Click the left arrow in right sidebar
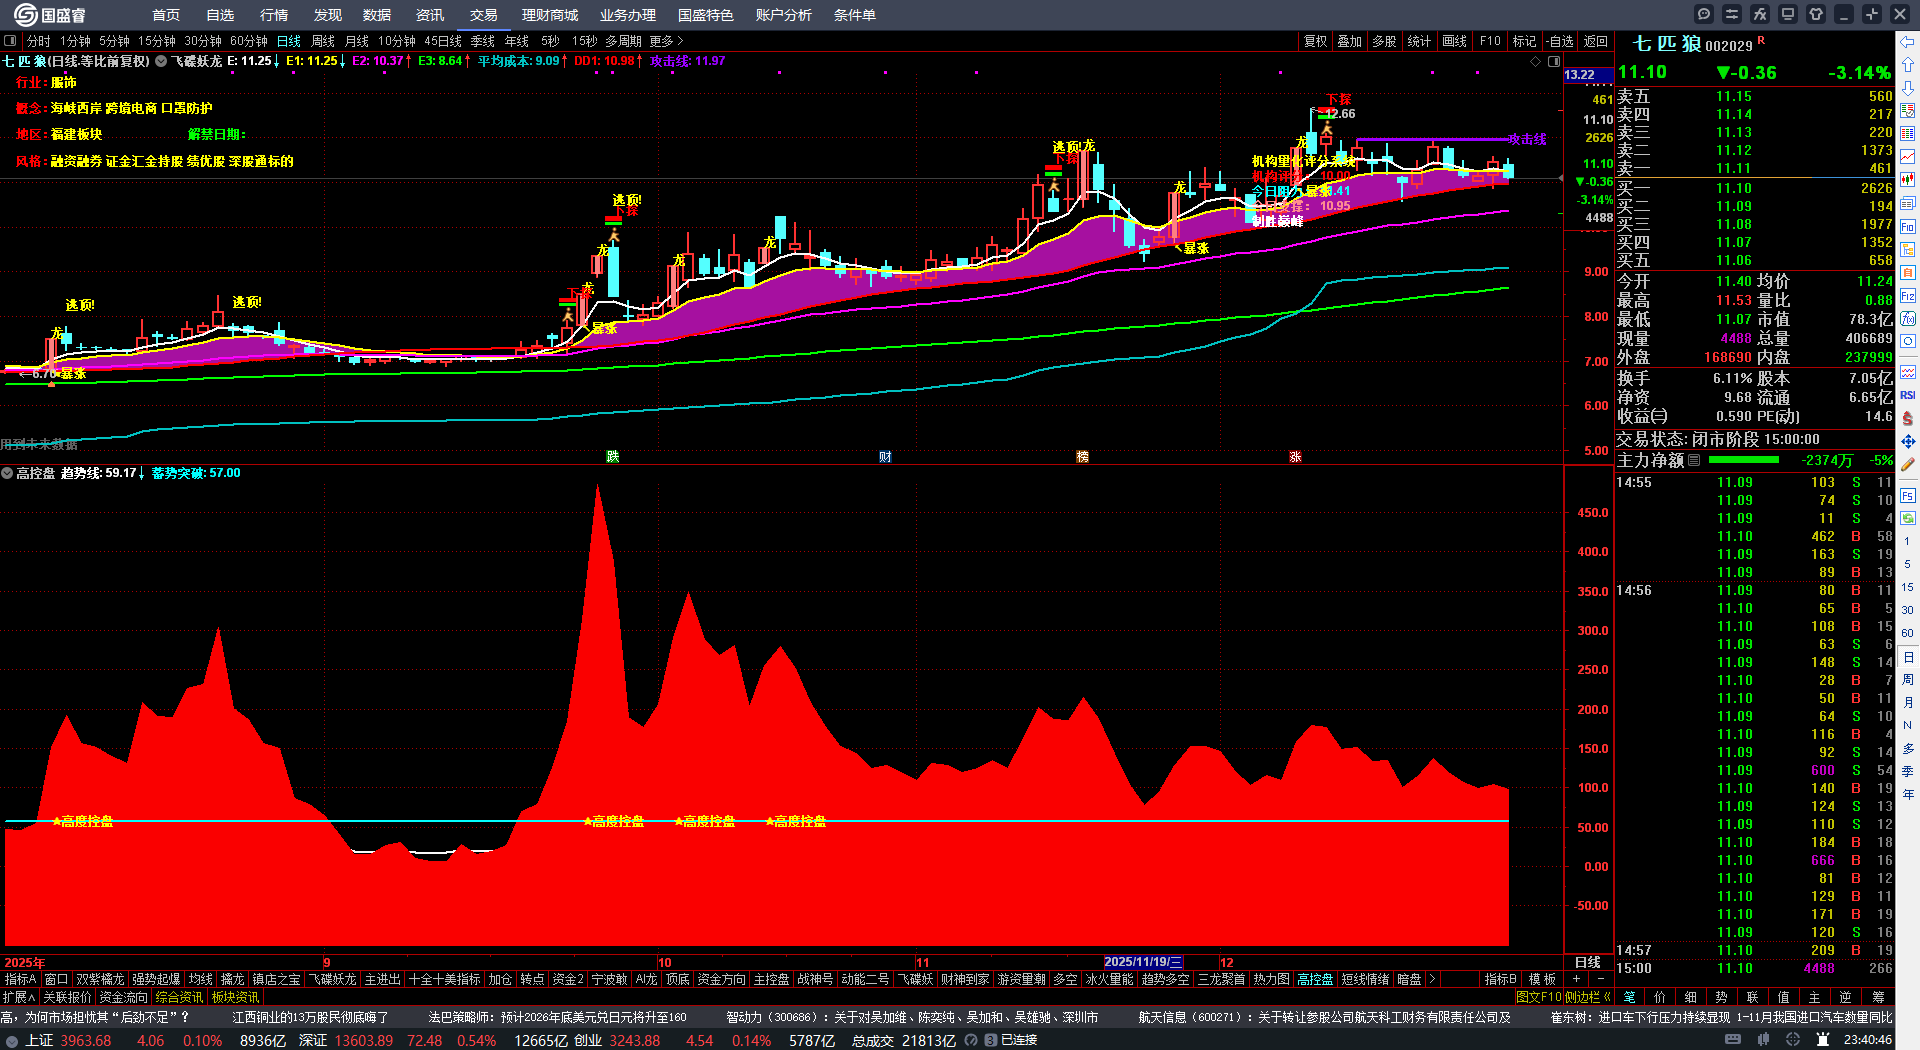Viewport: 1920px width, 1050px height. [1908, 42]
